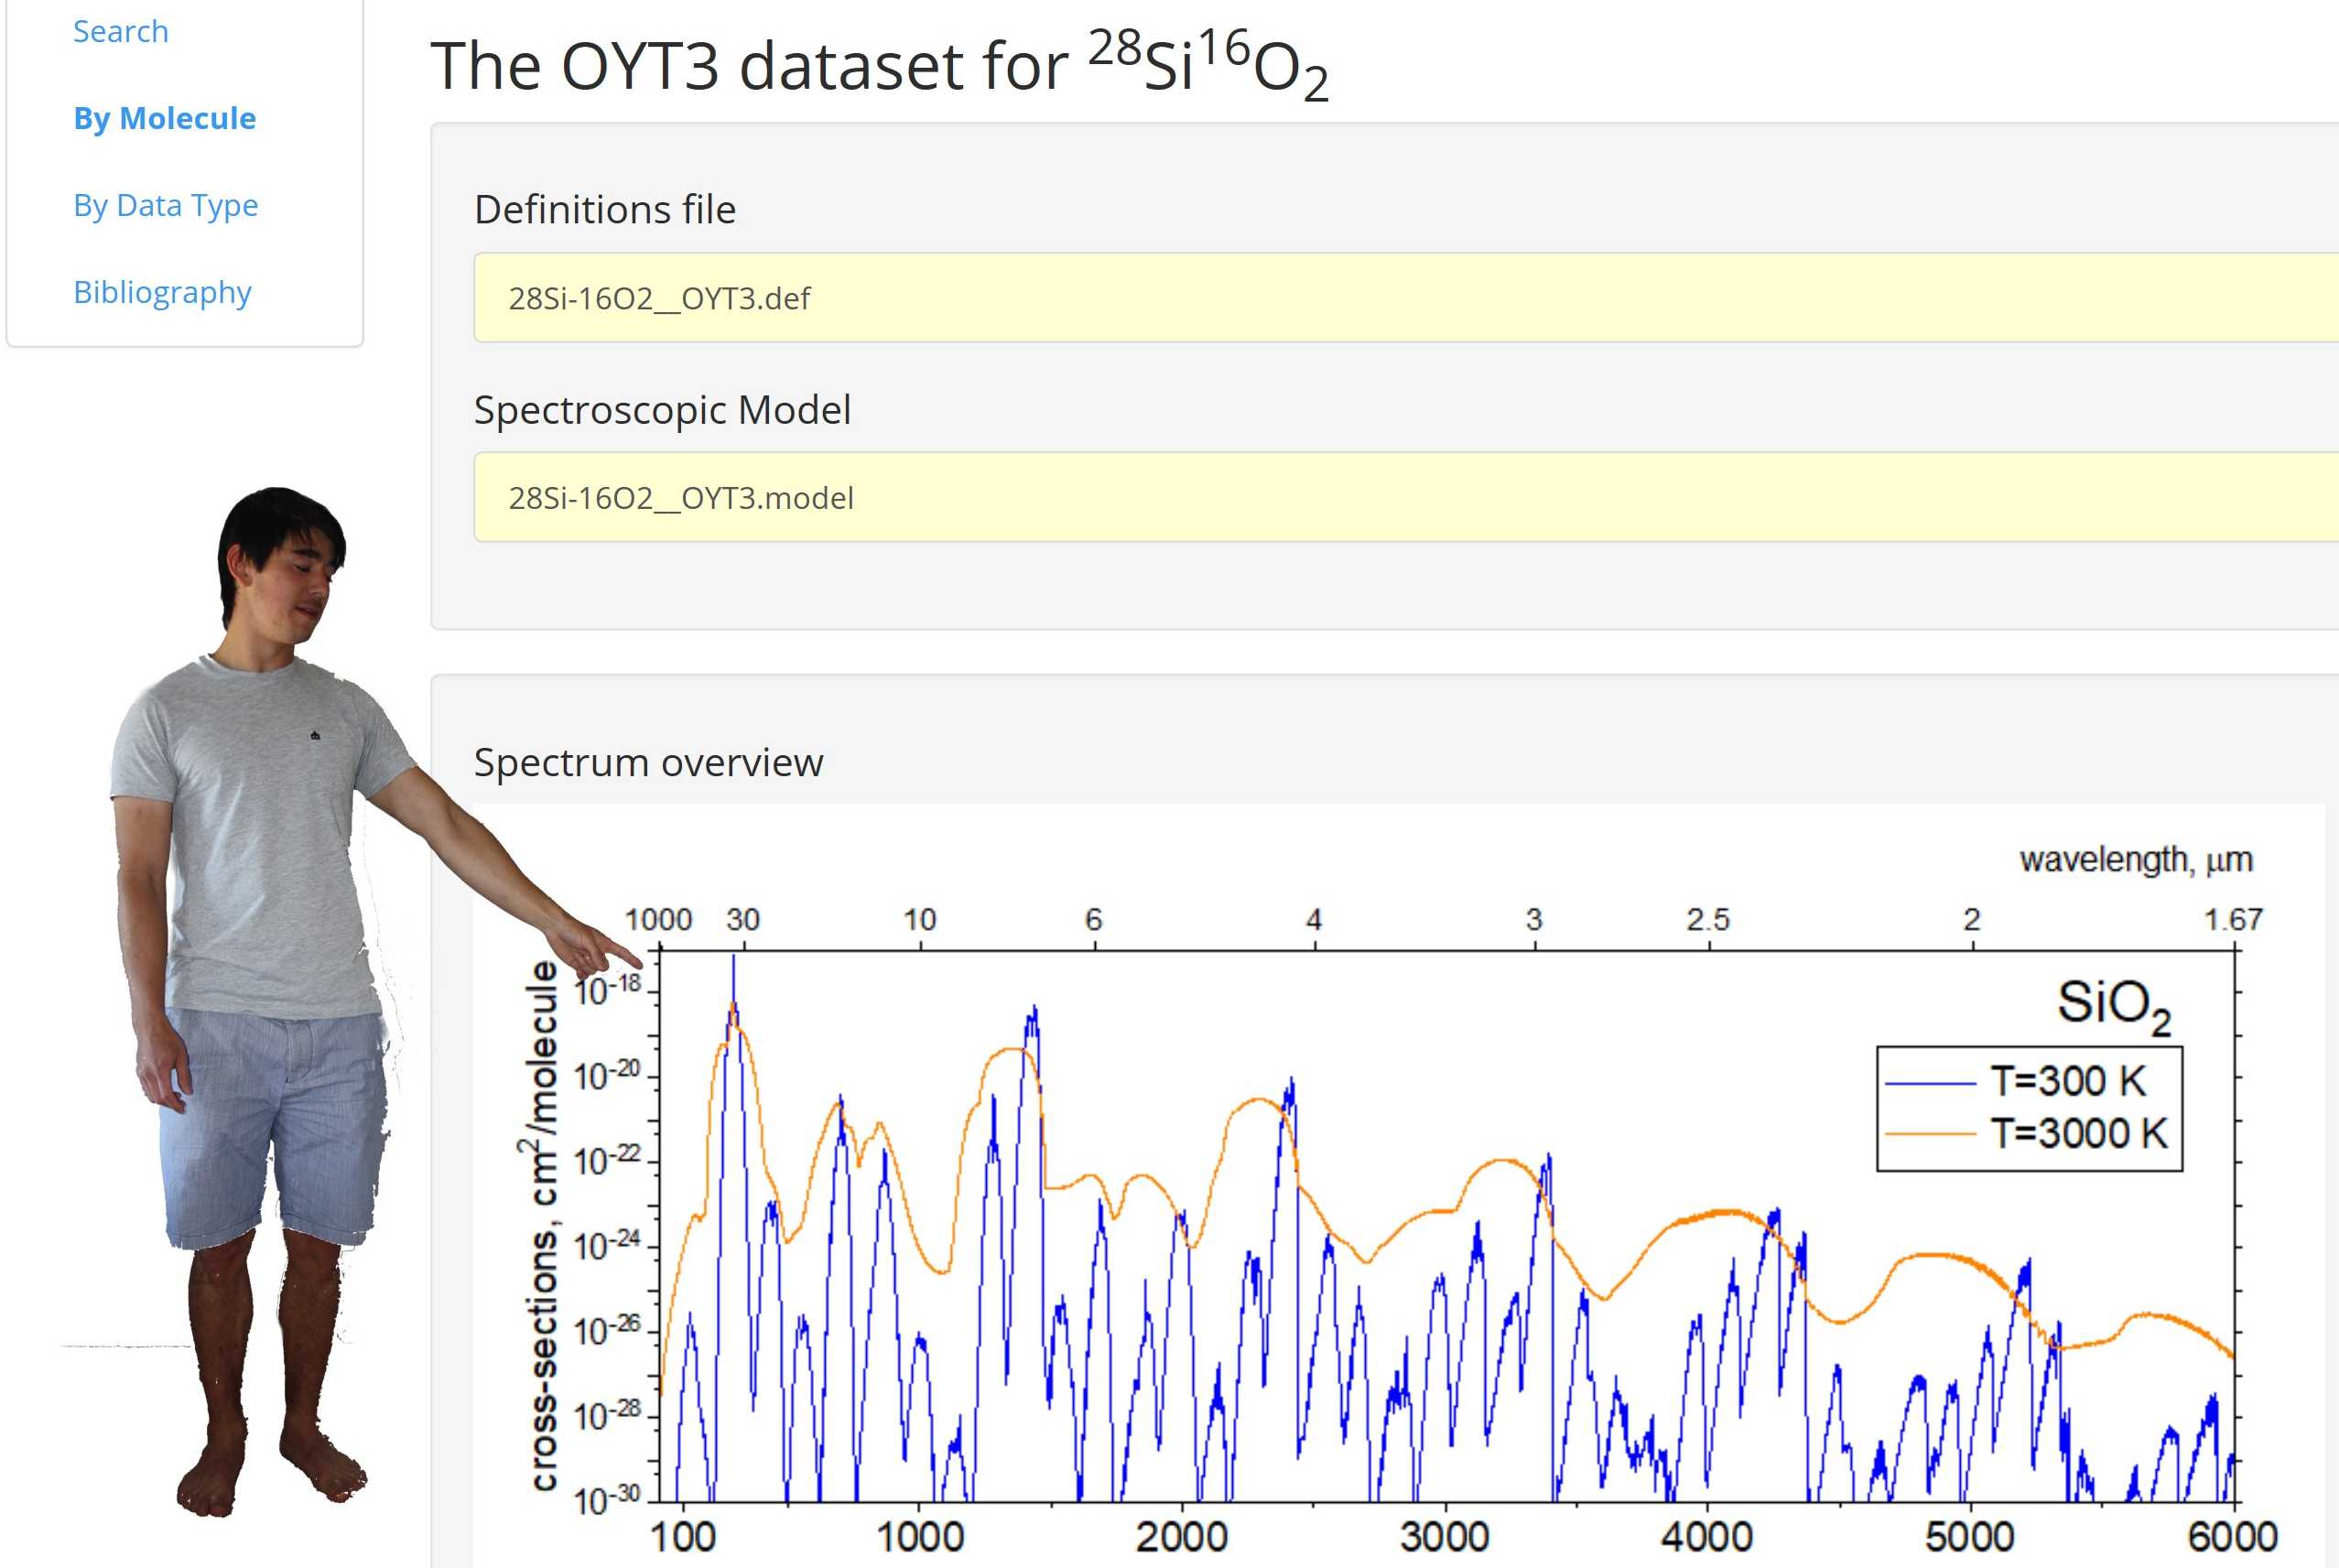The image size is (2339, 1568).
Task: Click the T=300 K legend label
Action: [x=2067, y=1081]
